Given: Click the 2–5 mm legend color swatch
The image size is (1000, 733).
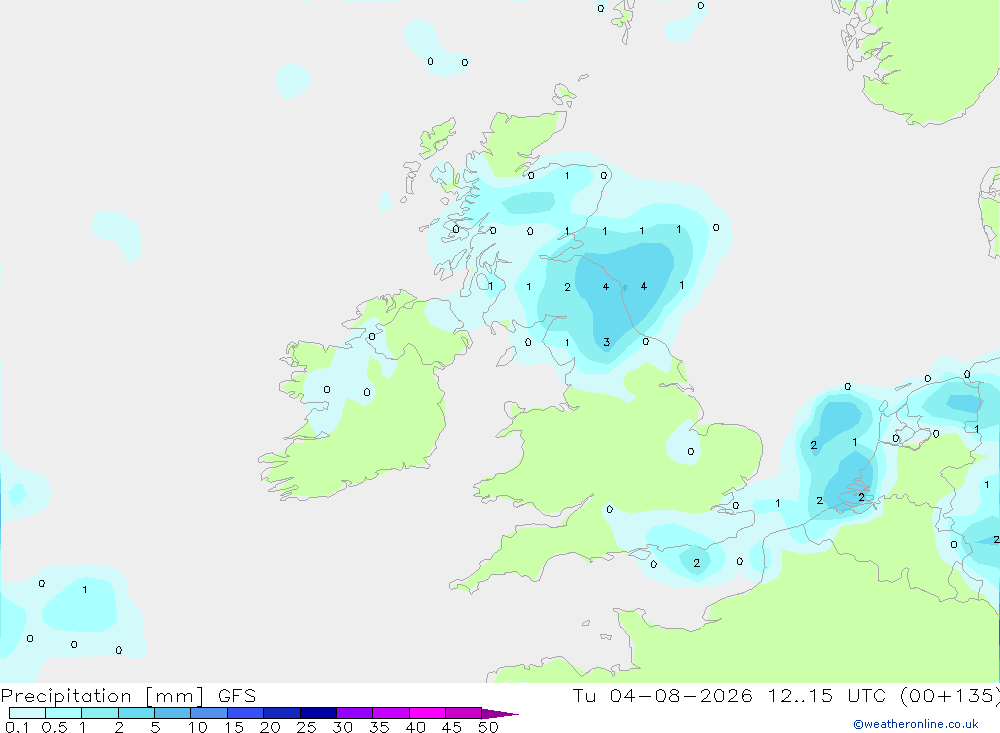Looking at the screenshot, I should 136,713.
